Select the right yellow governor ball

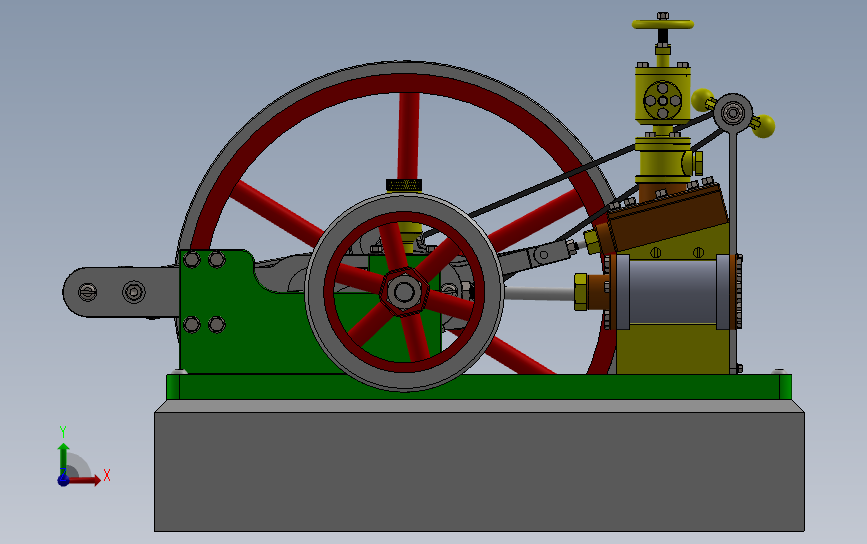[764, 126]
